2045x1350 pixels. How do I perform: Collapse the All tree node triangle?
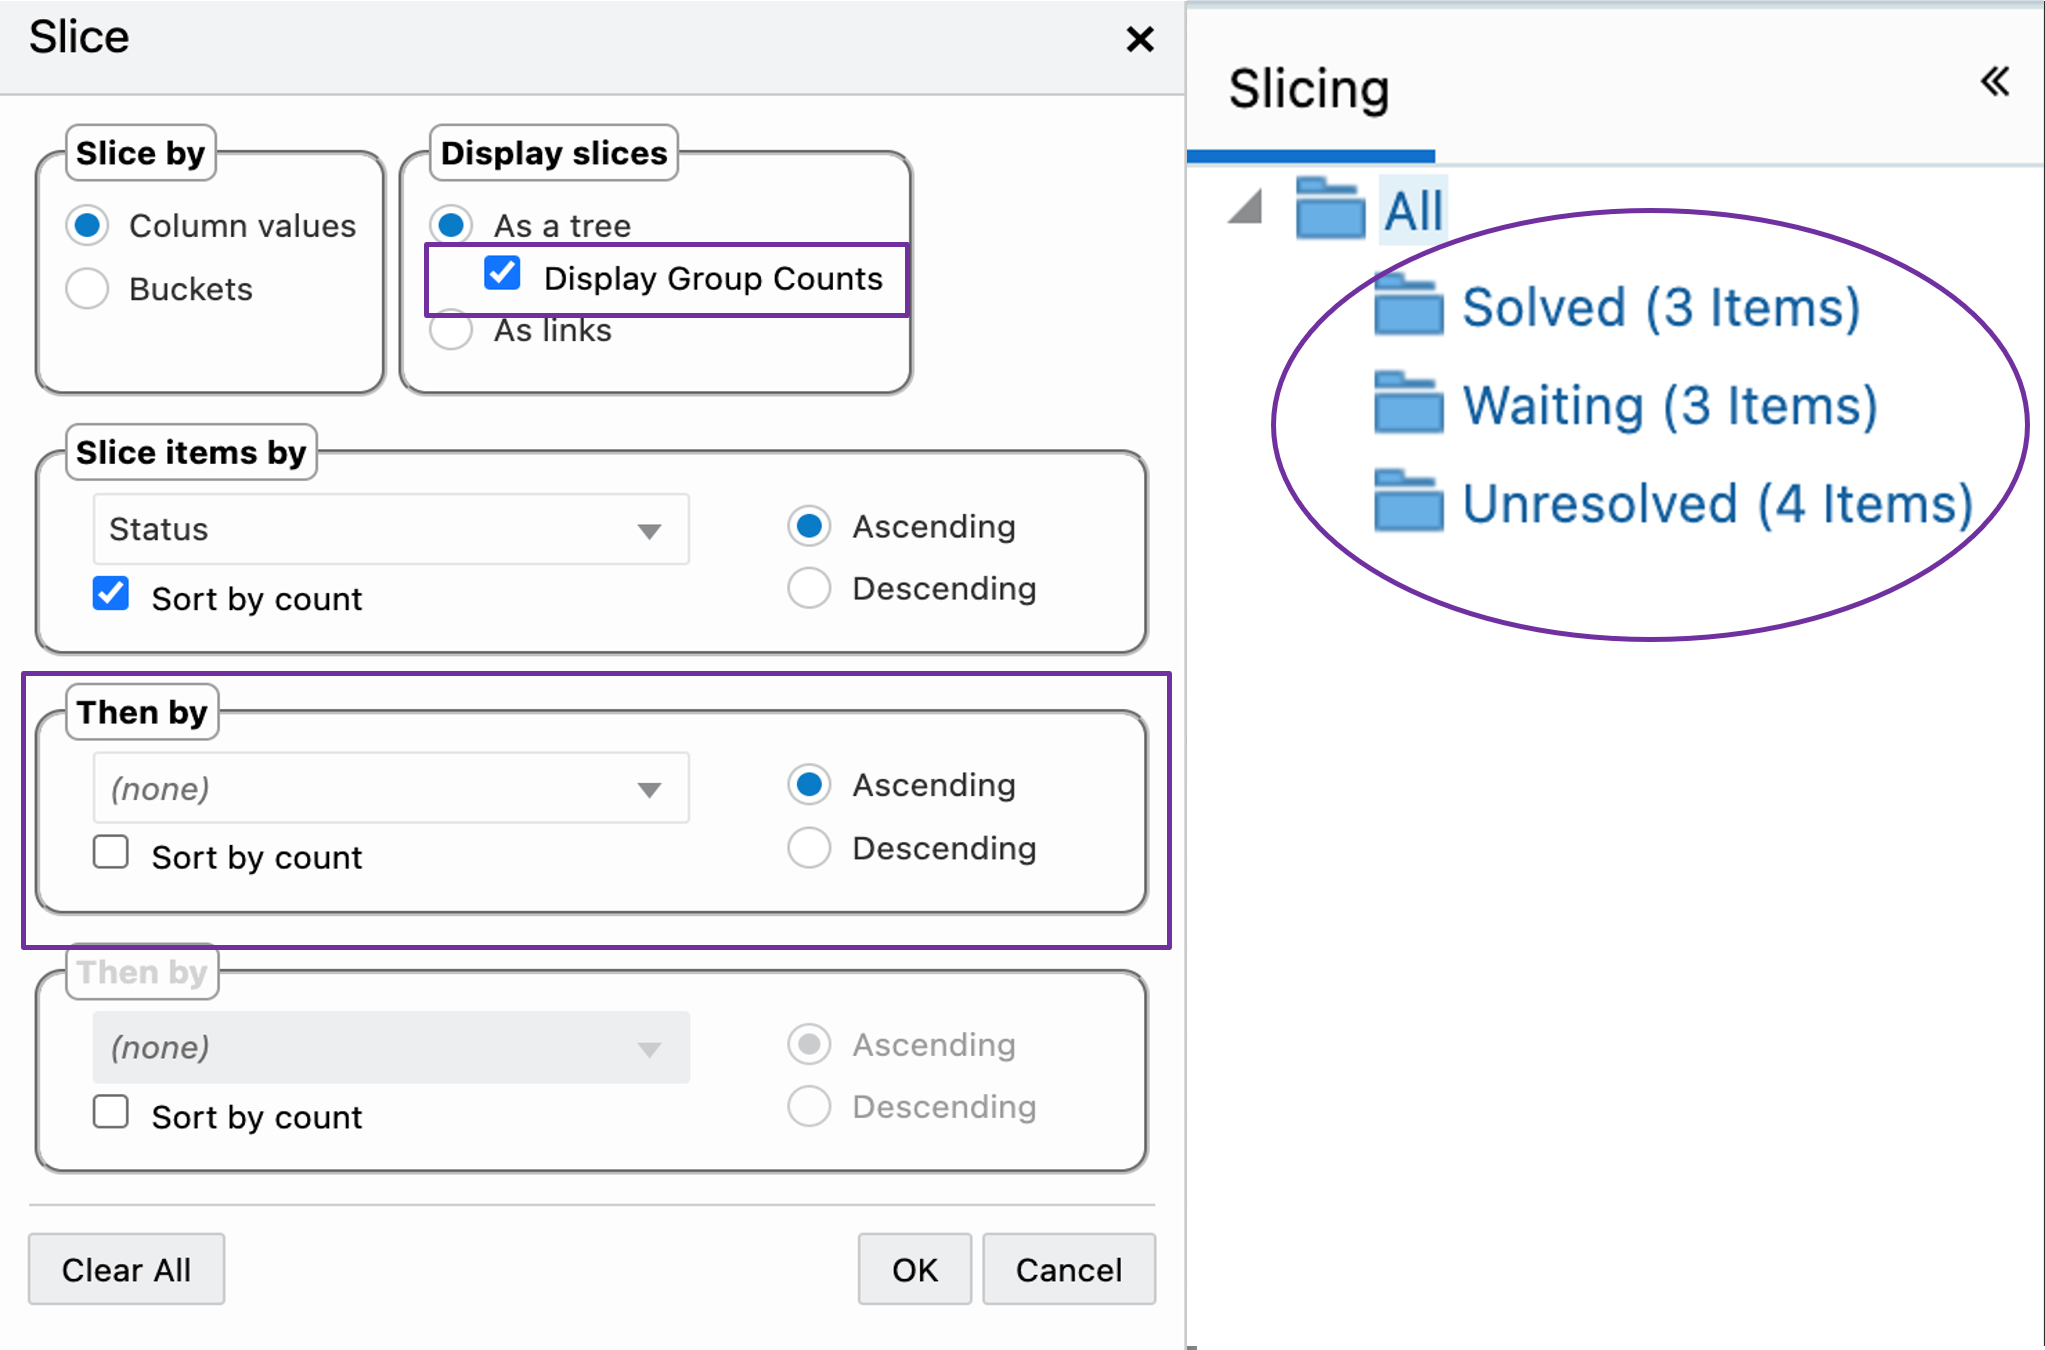click(x=1246, y=208)
